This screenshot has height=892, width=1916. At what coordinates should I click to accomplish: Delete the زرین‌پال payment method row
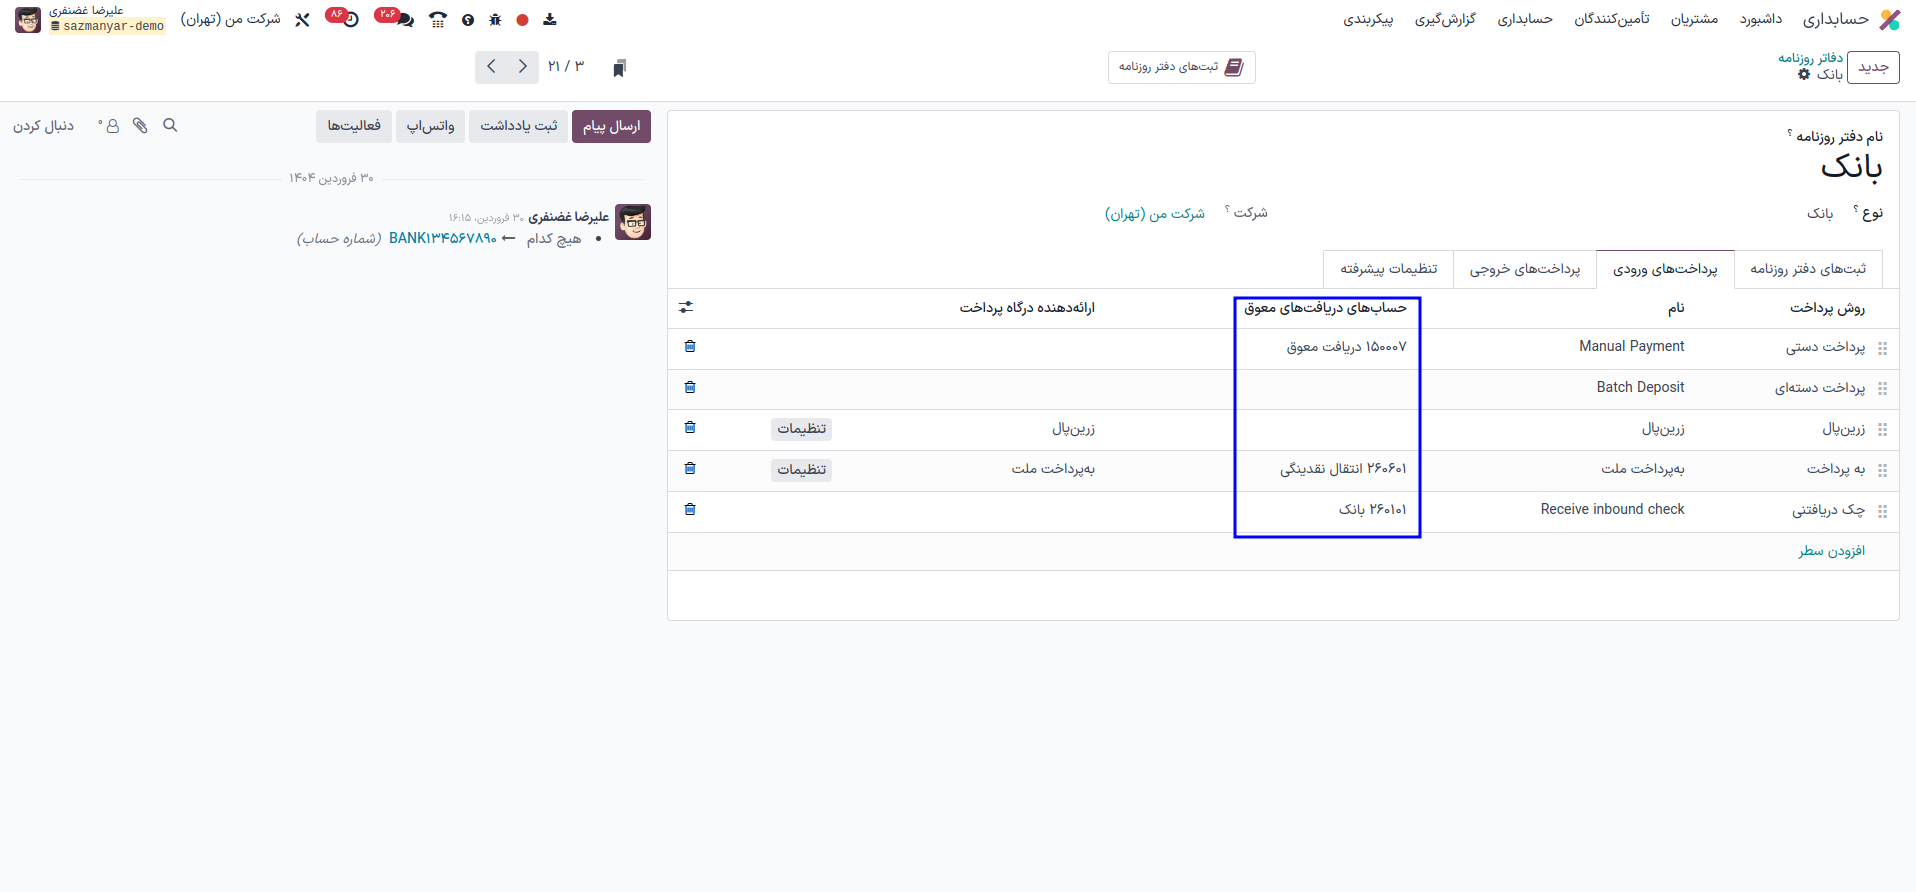pyautogui.click(x=690, y=428)
